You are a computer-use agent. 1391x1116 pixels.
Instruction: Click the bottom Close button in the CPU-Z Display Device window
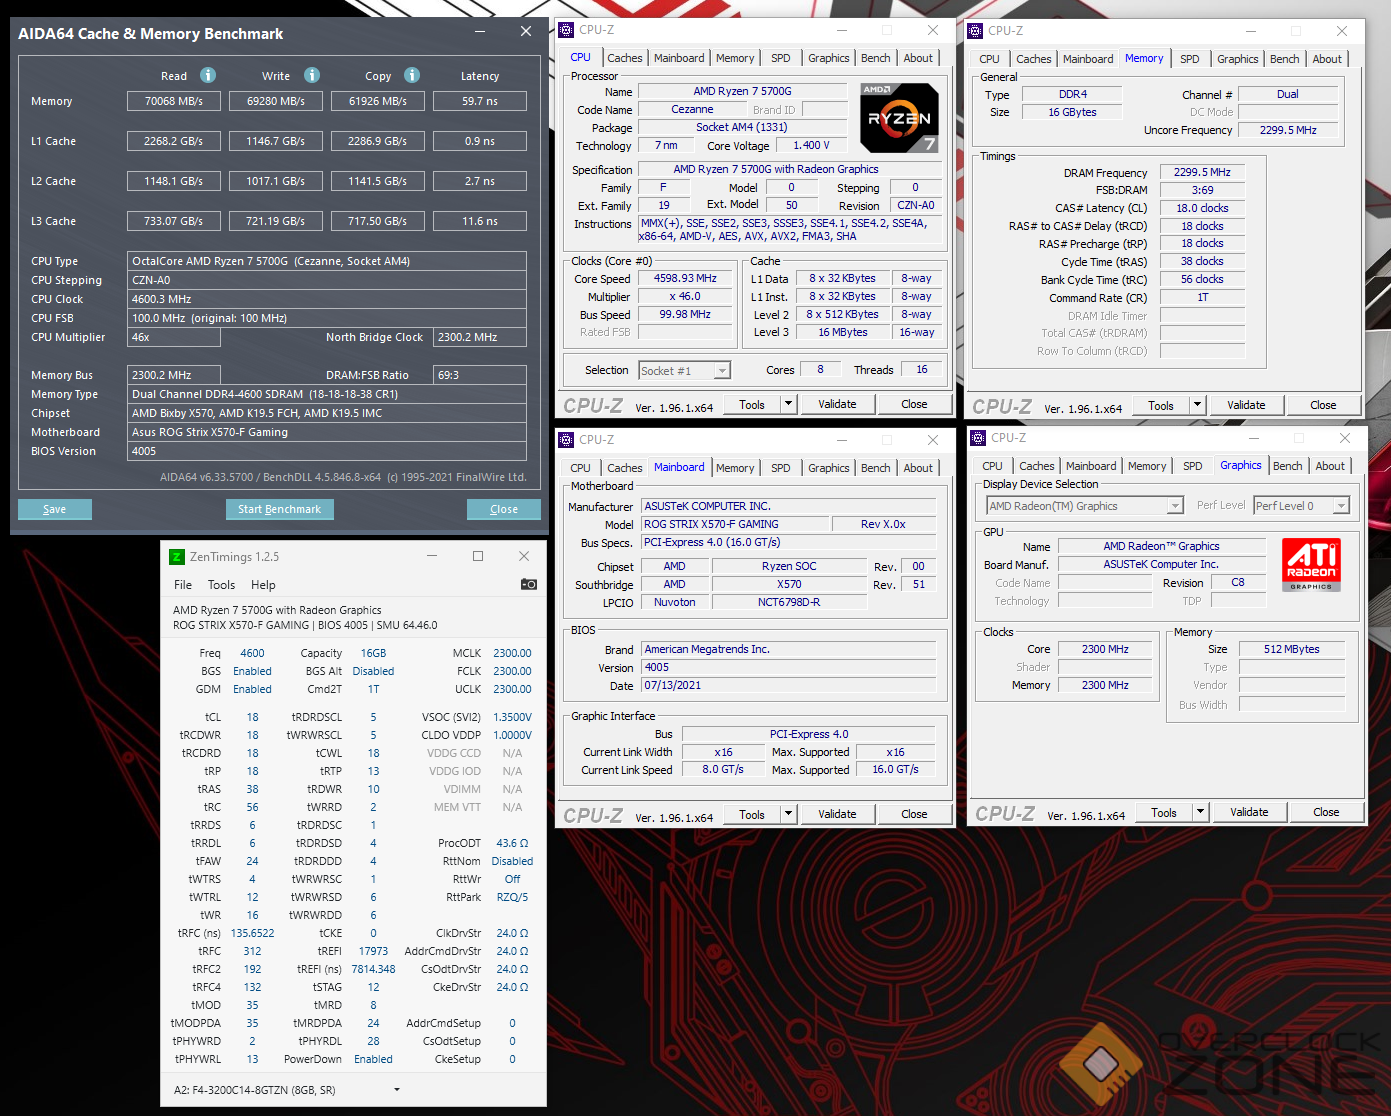[x=1326, y=812]
